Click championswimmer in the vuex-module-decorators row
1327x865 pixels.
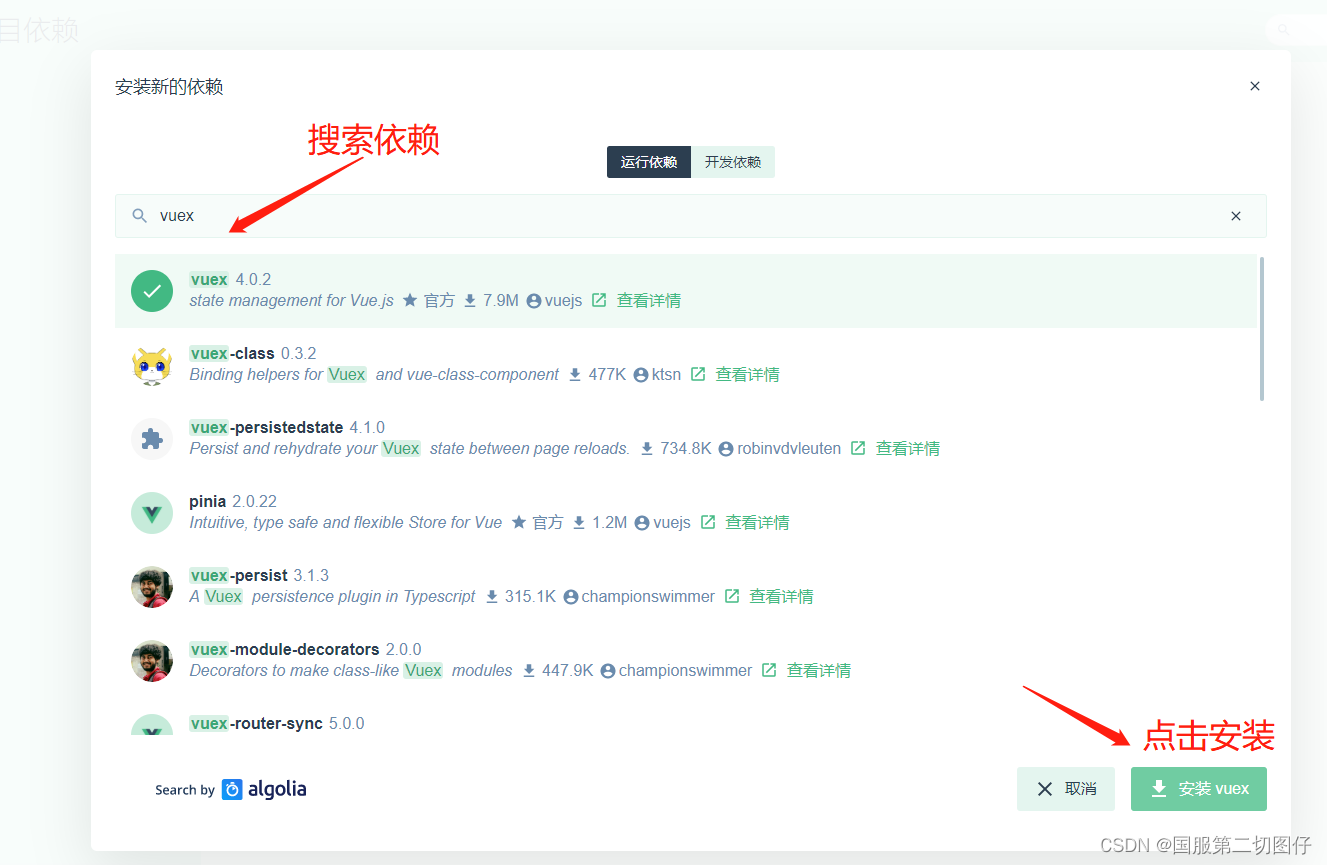(x=685, y=670)
